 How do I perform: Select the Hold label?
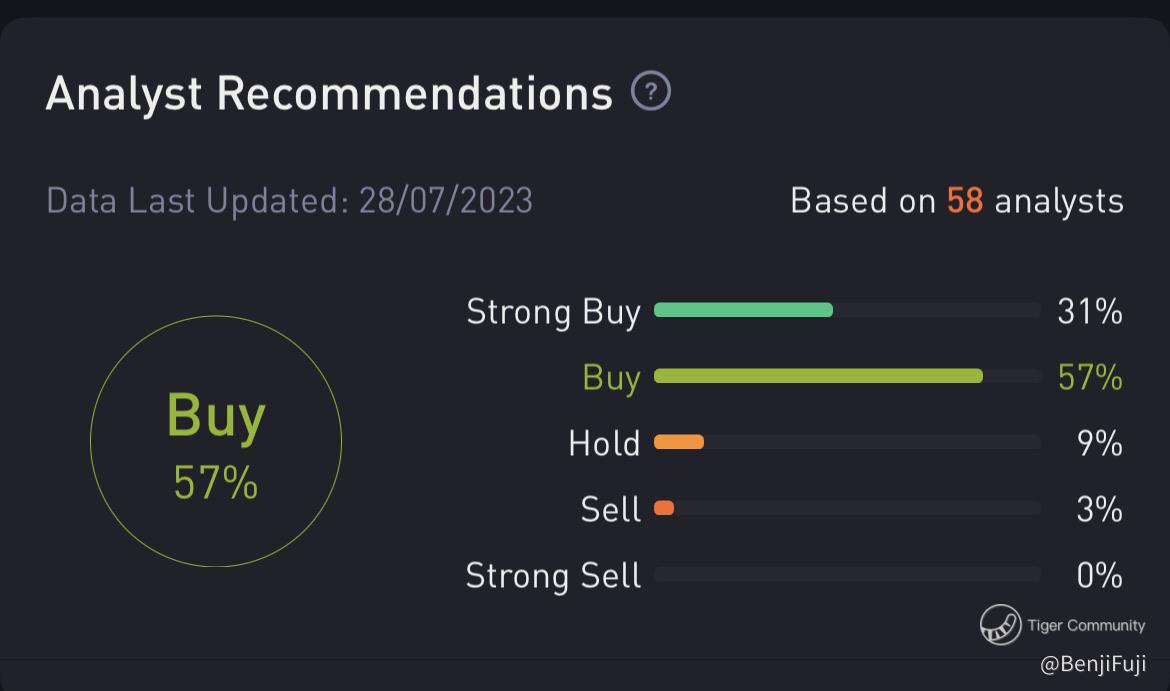pyautogui.click(x=604, y=443)
